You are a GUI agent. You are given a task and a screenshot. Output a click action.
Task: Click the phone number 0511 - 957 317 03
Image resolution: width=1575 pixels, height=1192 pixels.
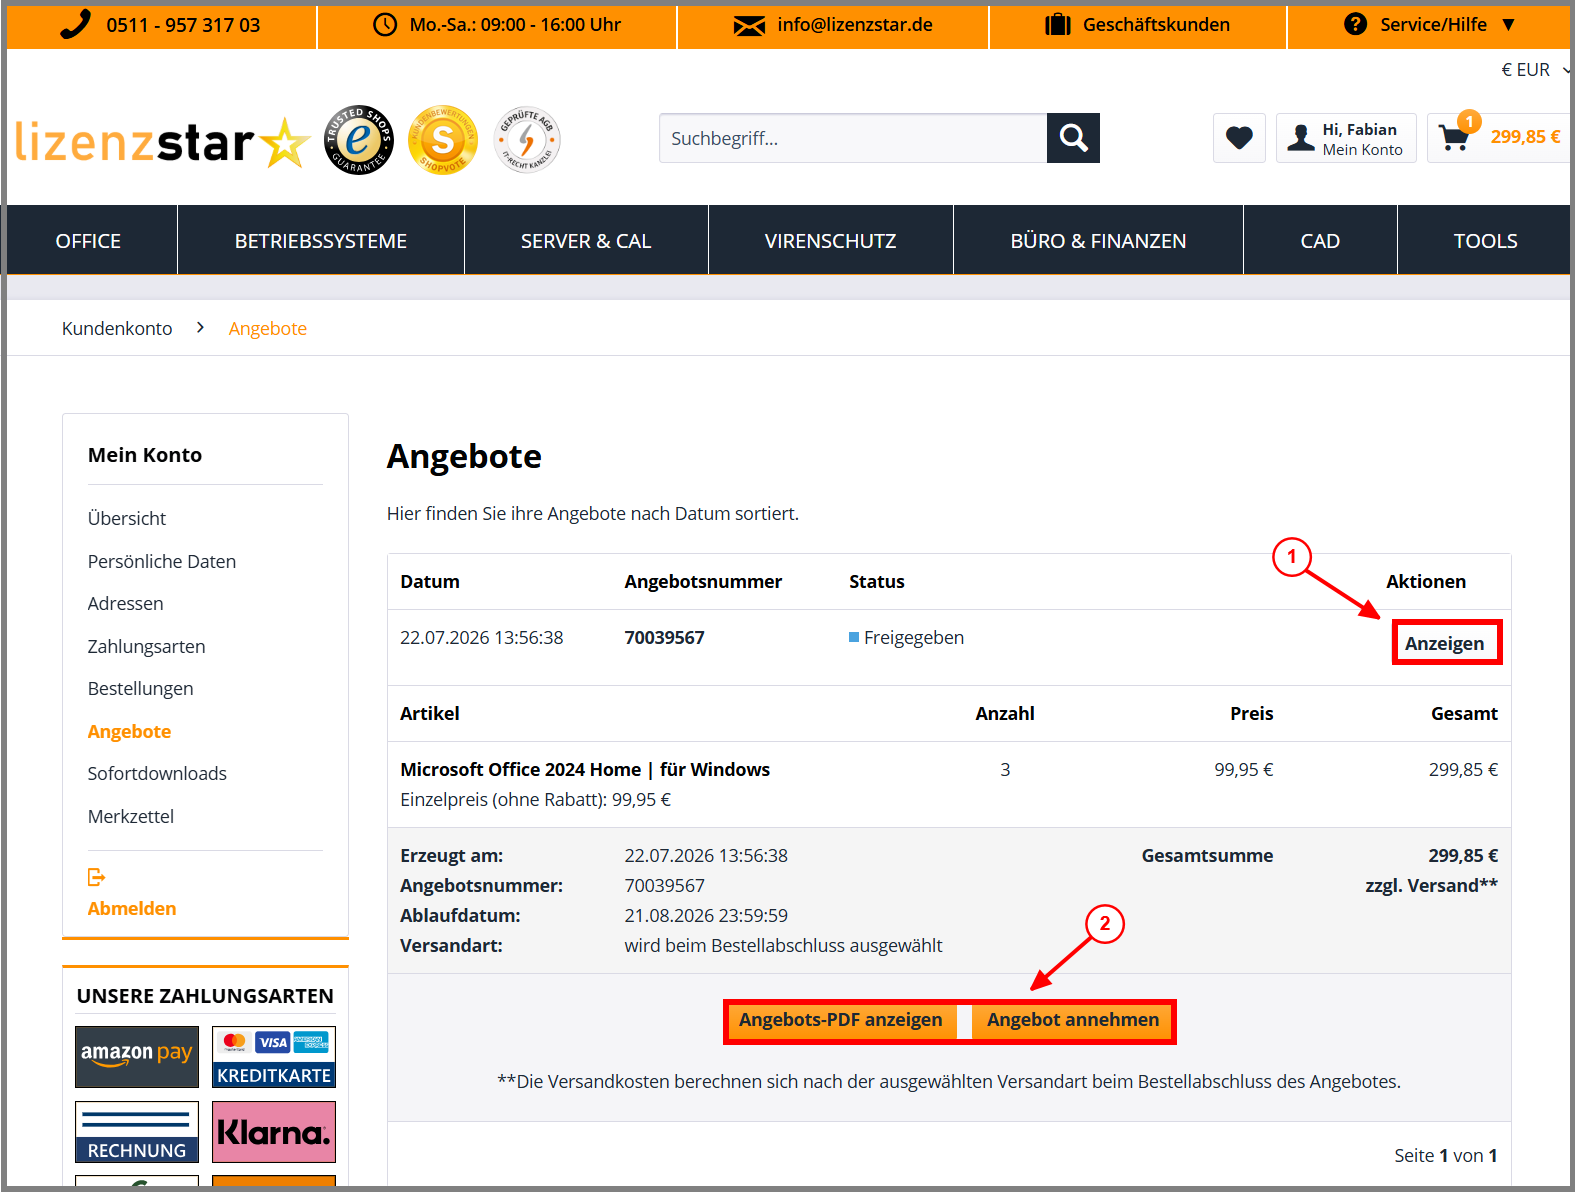point(183,25)
